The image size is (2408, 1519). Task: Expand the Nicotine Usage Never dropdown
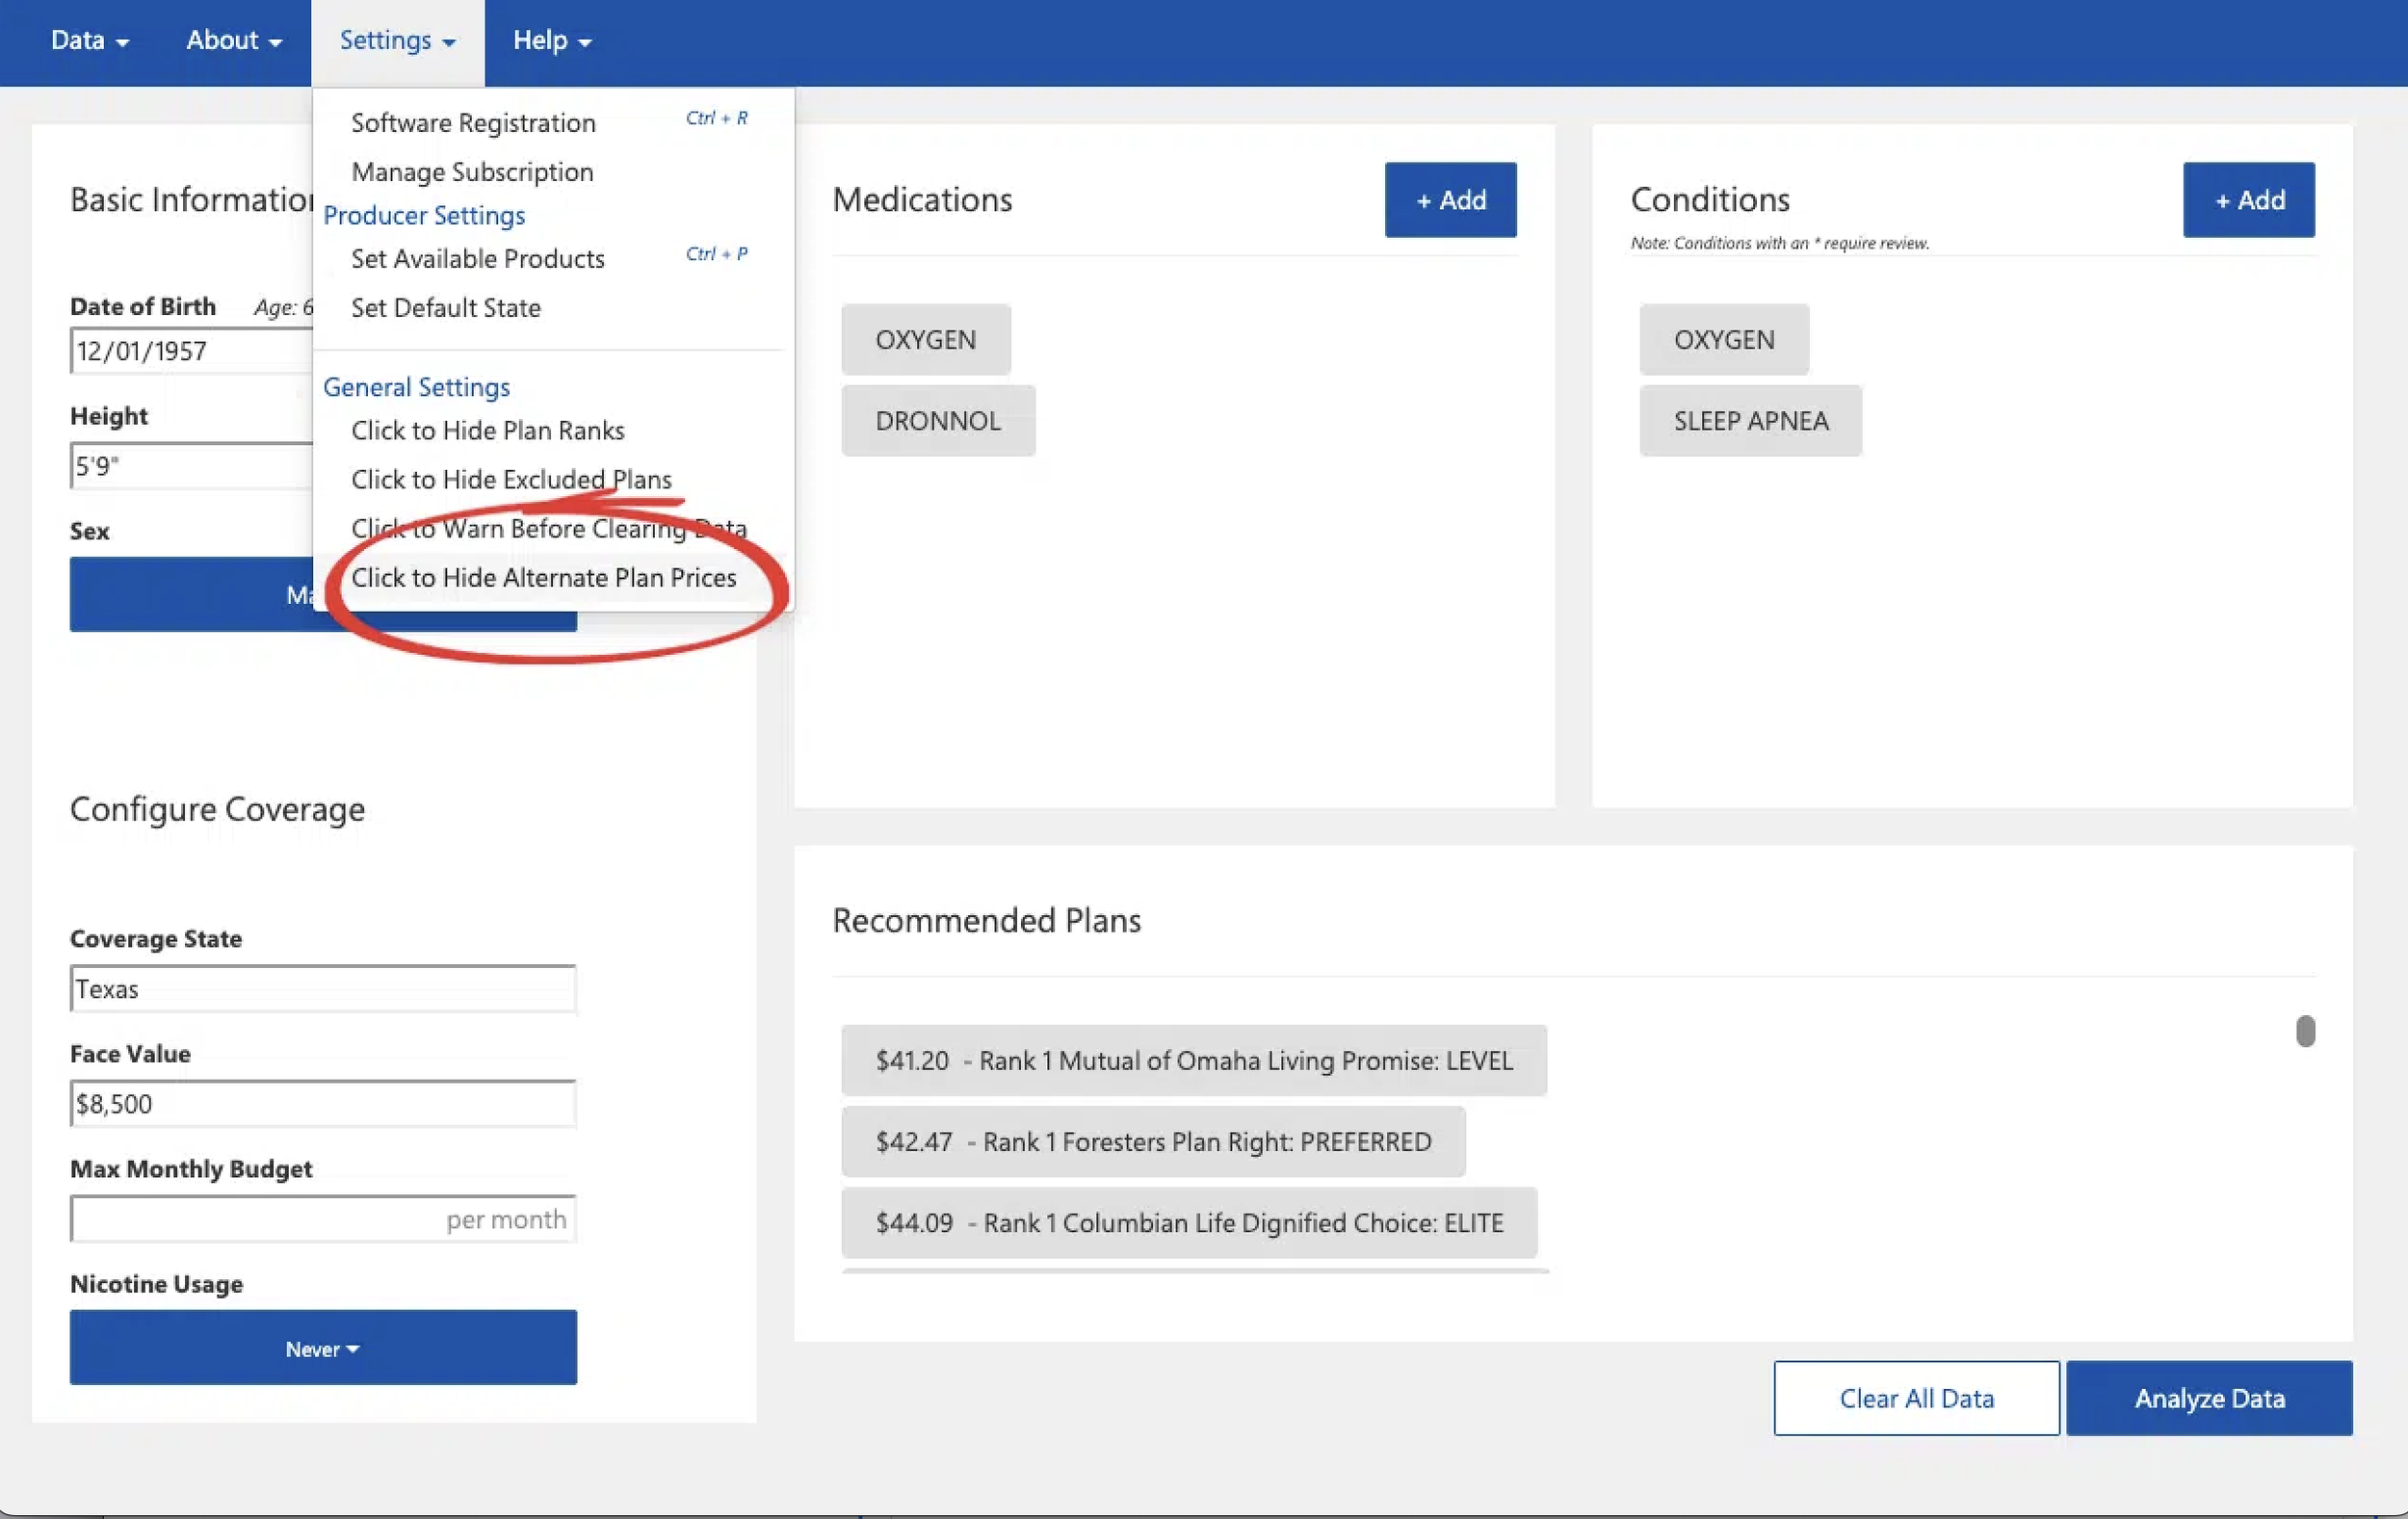[322, 1348]
